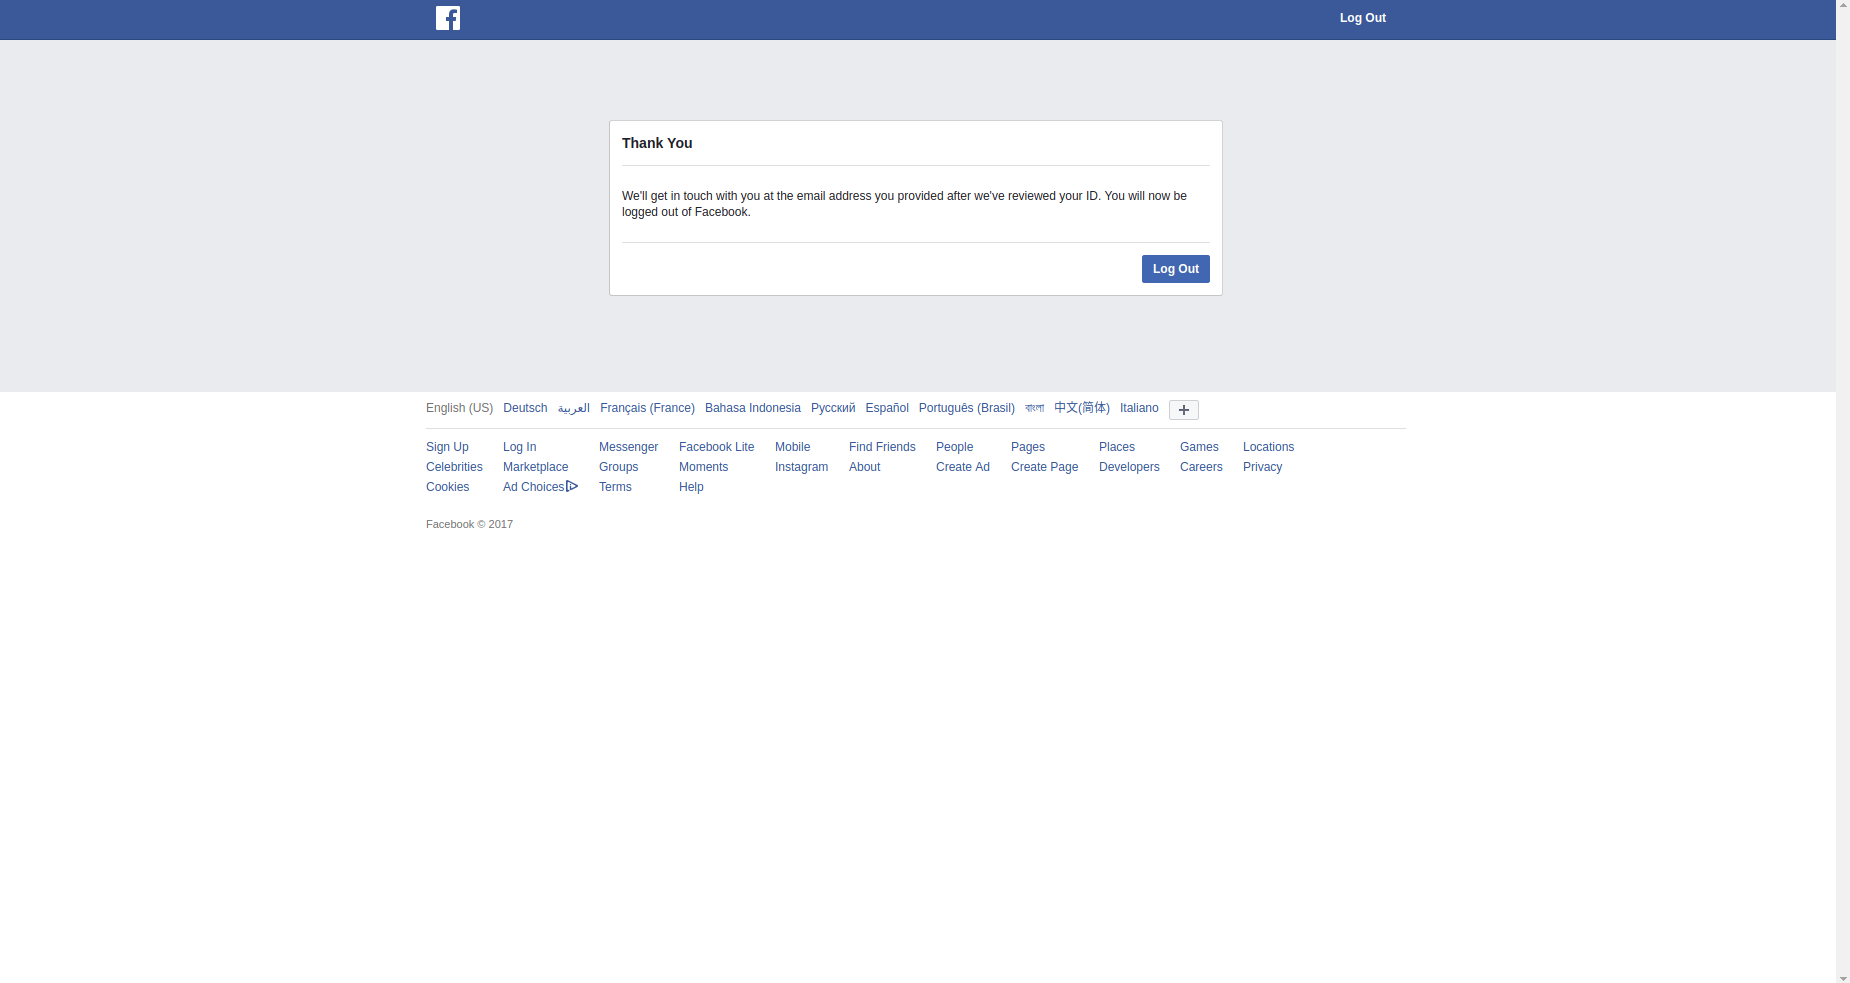Open the Moments footer link

tap(703, 467)
